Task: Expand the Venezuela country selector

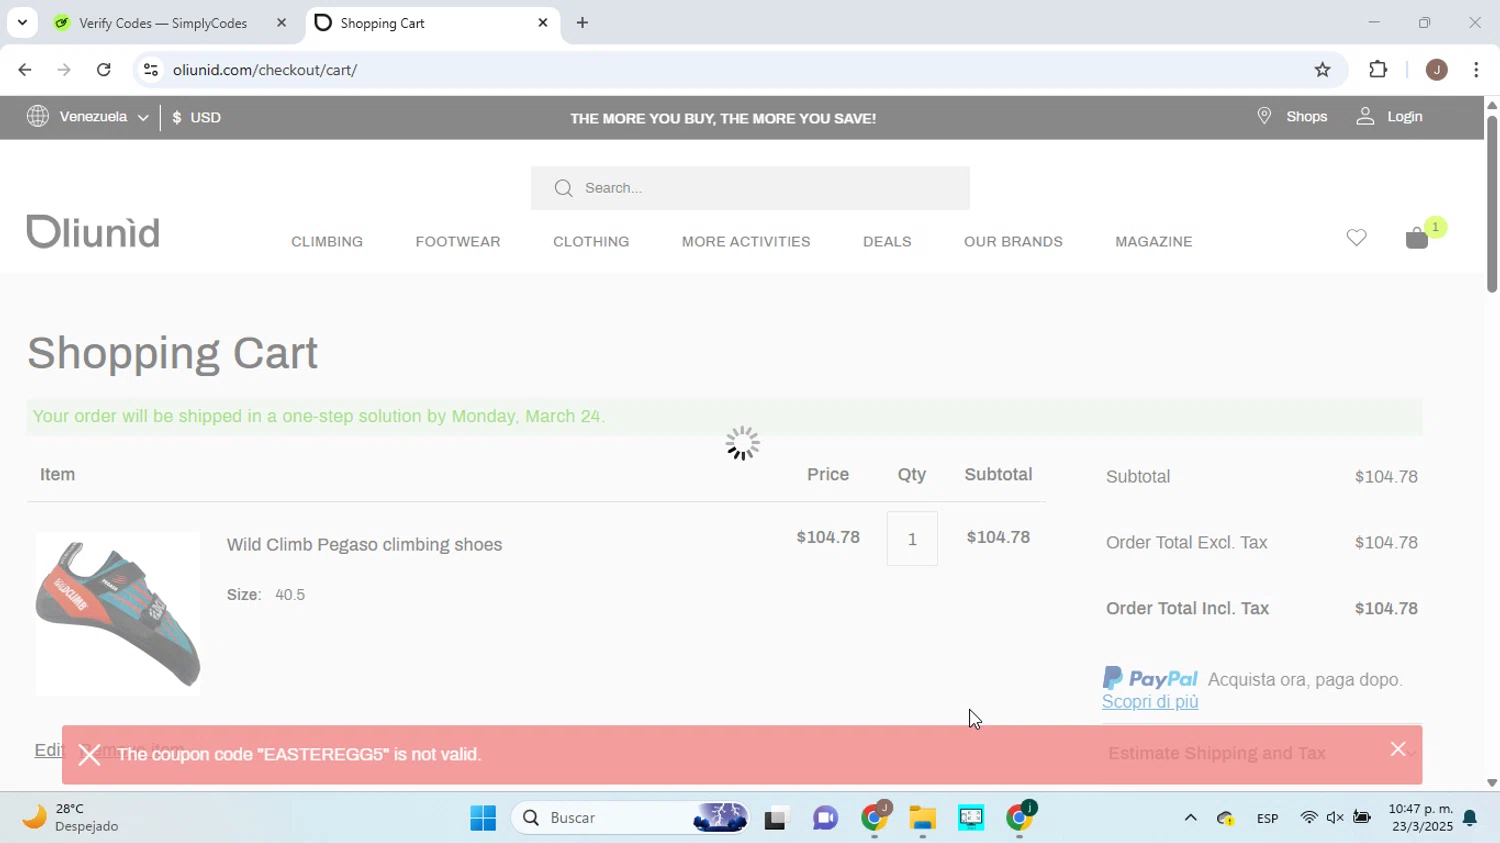Action: pyautogui.click(x=88, y=117)
